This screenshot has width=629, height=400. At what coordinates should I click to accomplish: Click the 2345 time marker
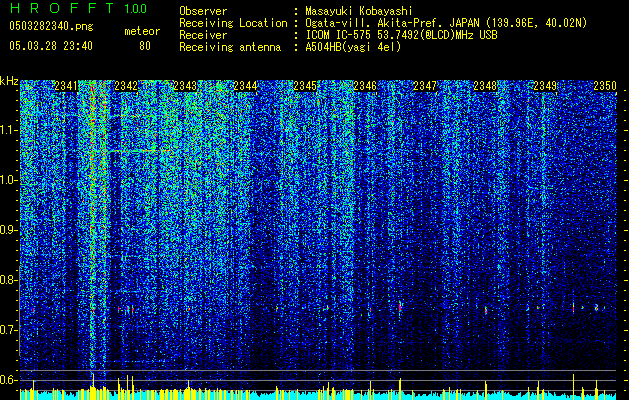click(305, 86)
